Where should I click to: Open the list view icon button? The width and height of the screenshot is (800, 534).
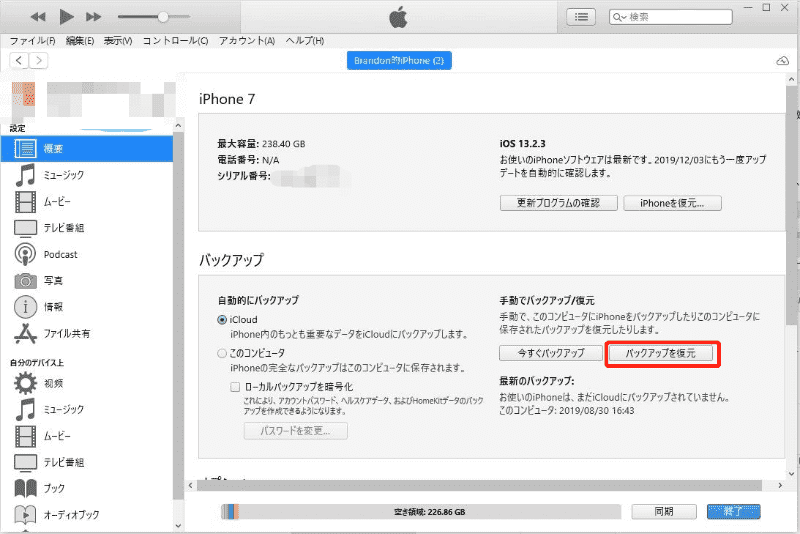coord(581,17)
